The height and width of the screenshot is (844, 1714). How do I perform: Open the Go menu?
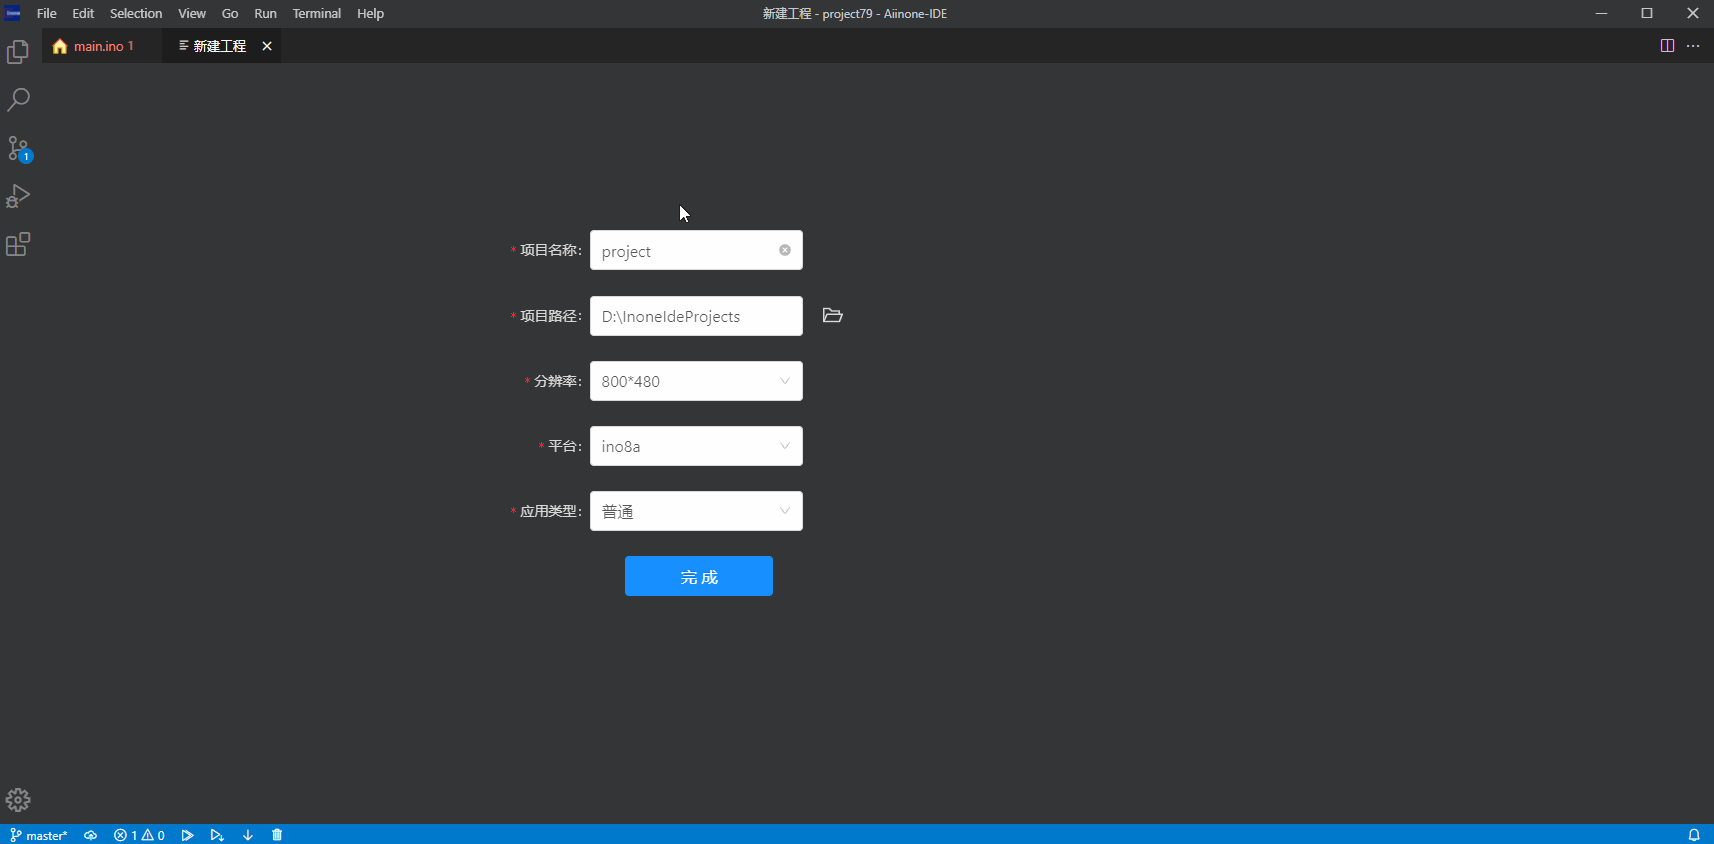coord(230,13)
